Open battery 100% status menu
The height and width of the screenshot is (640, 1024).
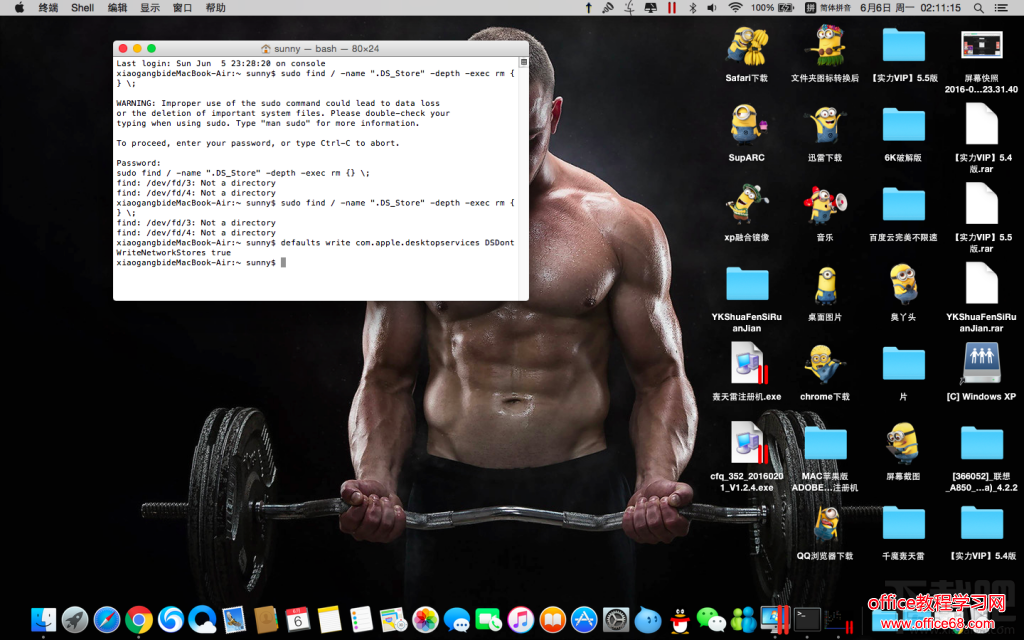coord(773,8)
